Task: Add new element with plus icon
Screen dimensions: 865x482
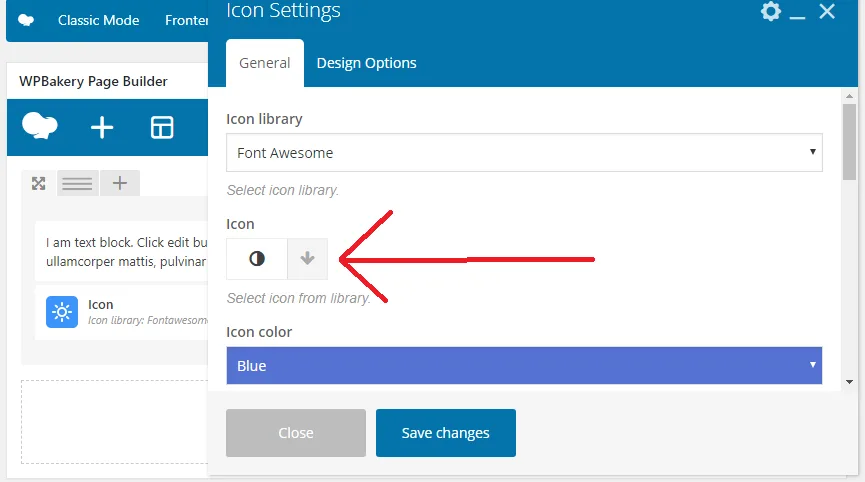Action: 102,127
